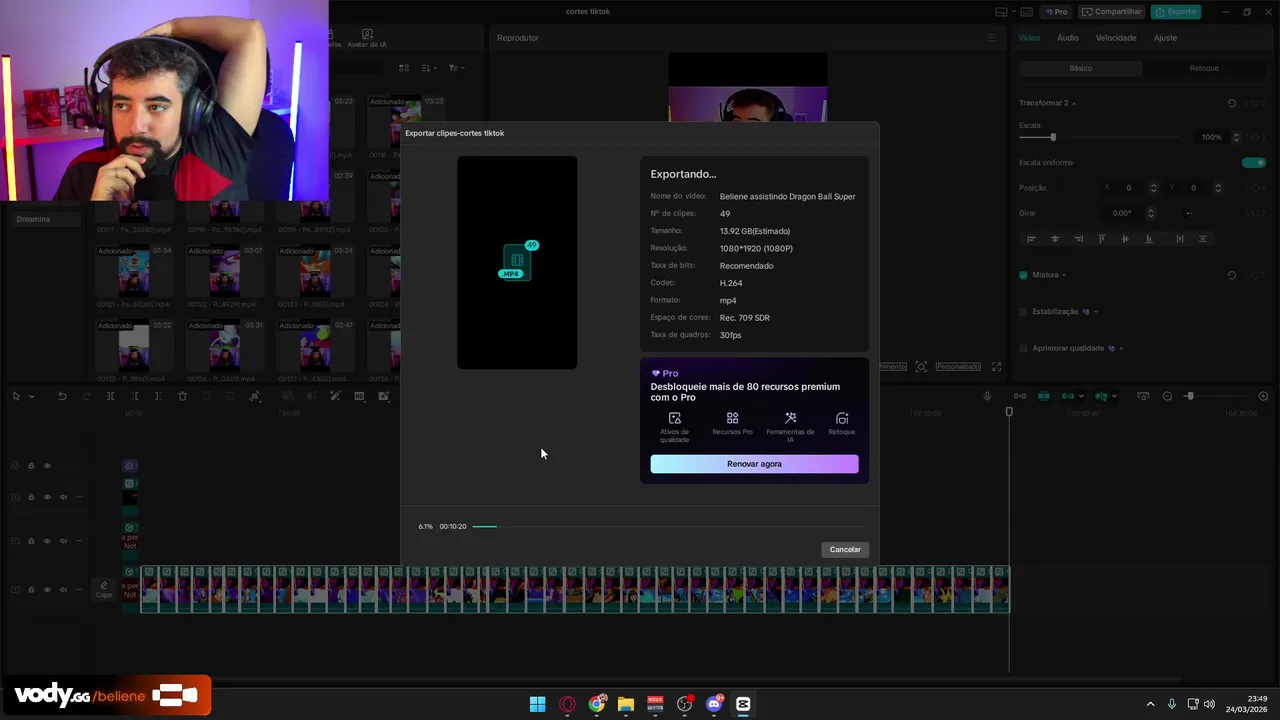The height and width of the screenshot is (720, 1280).
Task: Click the Compartilhar button
Action: click(x=1112, y=12)
